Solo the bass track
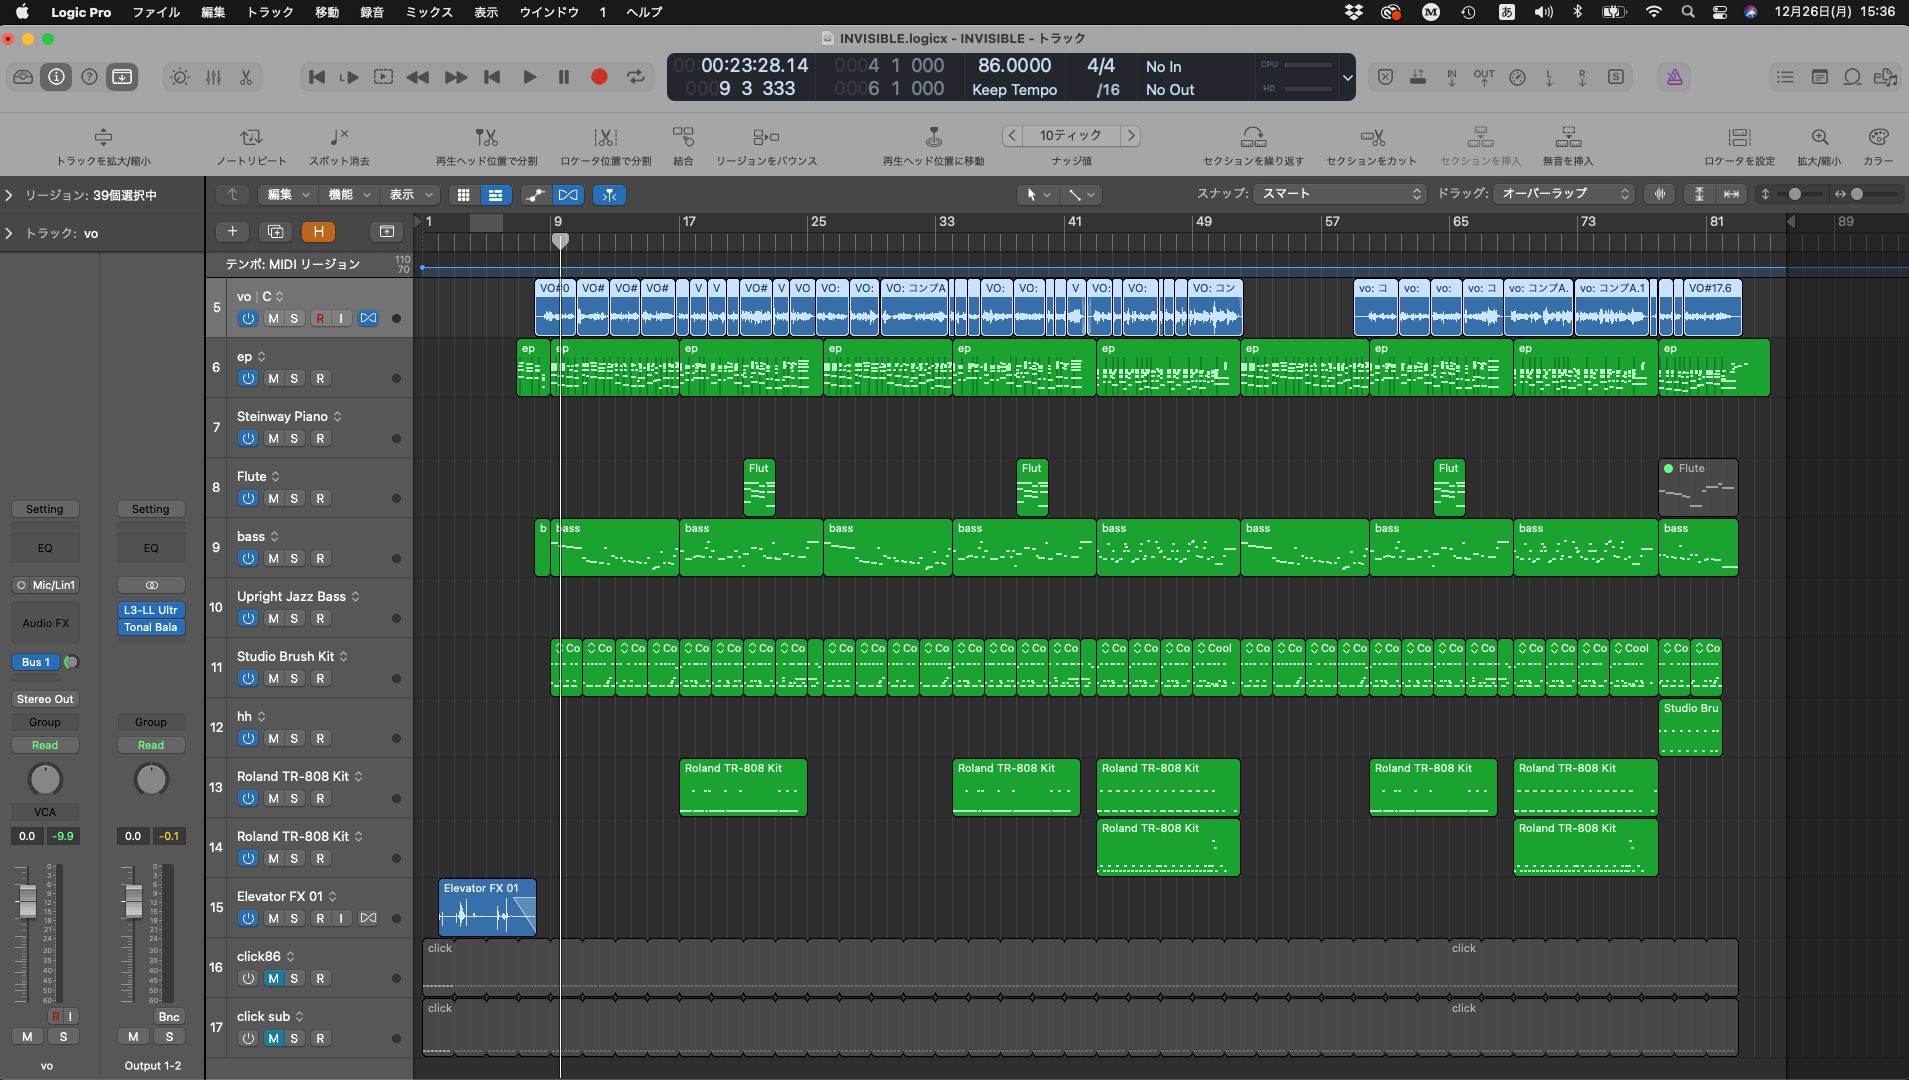The image size is (1909, 1080). [294, 559]
